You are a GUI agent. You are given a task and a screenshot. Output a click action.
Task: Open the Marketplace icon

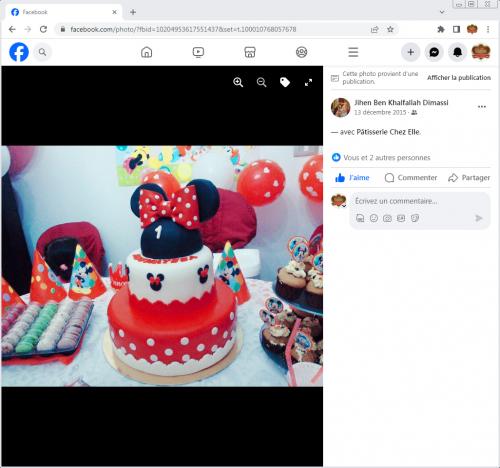(x=250, y=52)
